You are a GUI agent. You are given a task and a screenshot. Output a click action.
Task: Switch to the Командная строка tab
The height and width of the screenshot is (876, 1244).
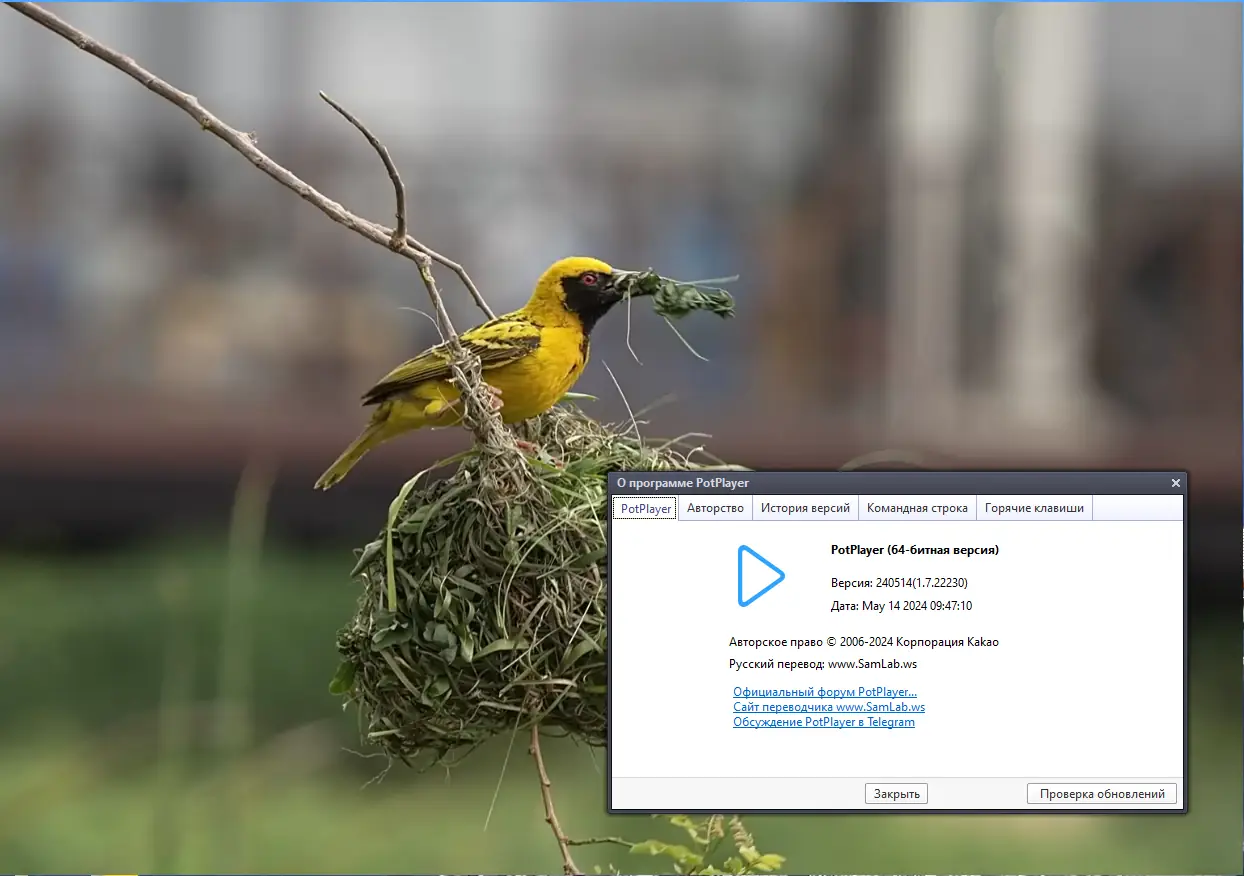(x=917, y=507)
